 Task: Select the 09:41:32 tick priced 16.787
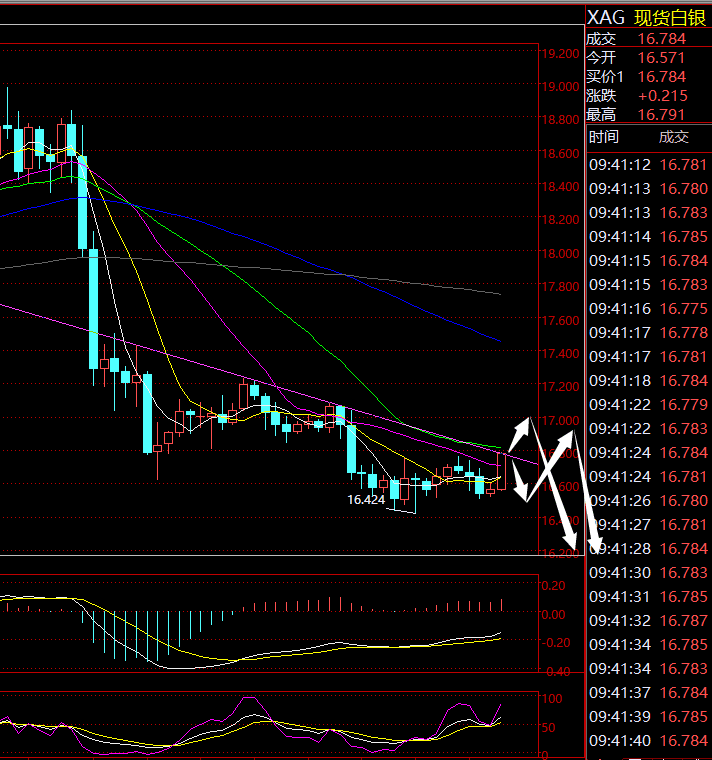647,621
